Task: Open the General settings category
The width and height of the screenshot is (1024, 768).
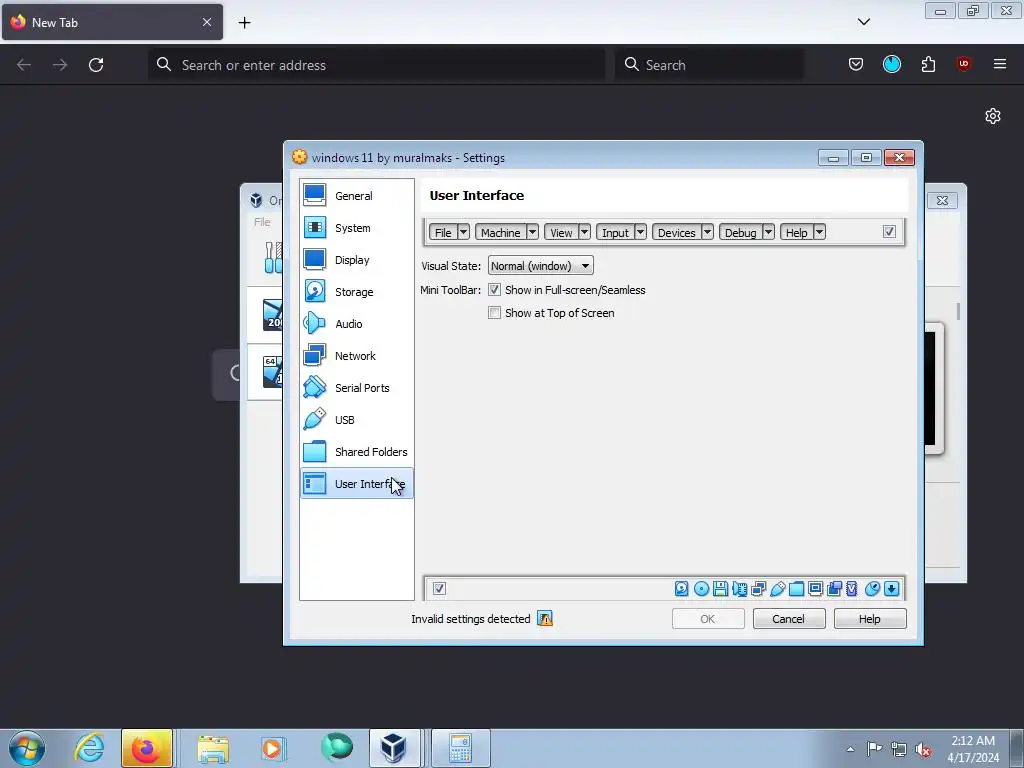Action: 357,195
